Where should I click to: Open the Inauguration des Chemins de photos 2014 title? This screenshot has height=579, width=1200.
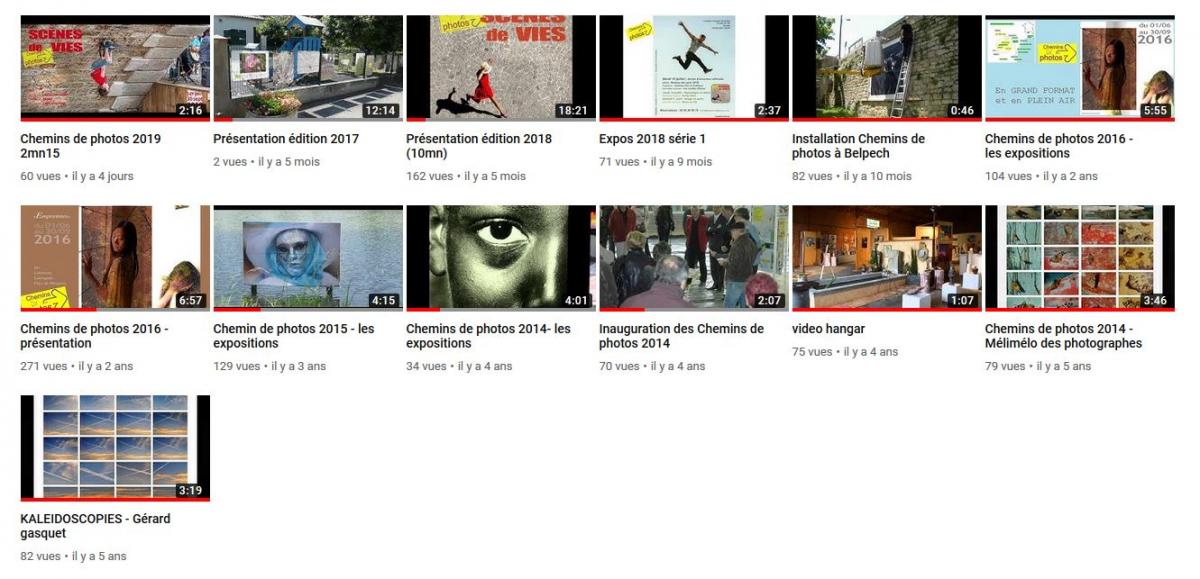pos(681,336)
